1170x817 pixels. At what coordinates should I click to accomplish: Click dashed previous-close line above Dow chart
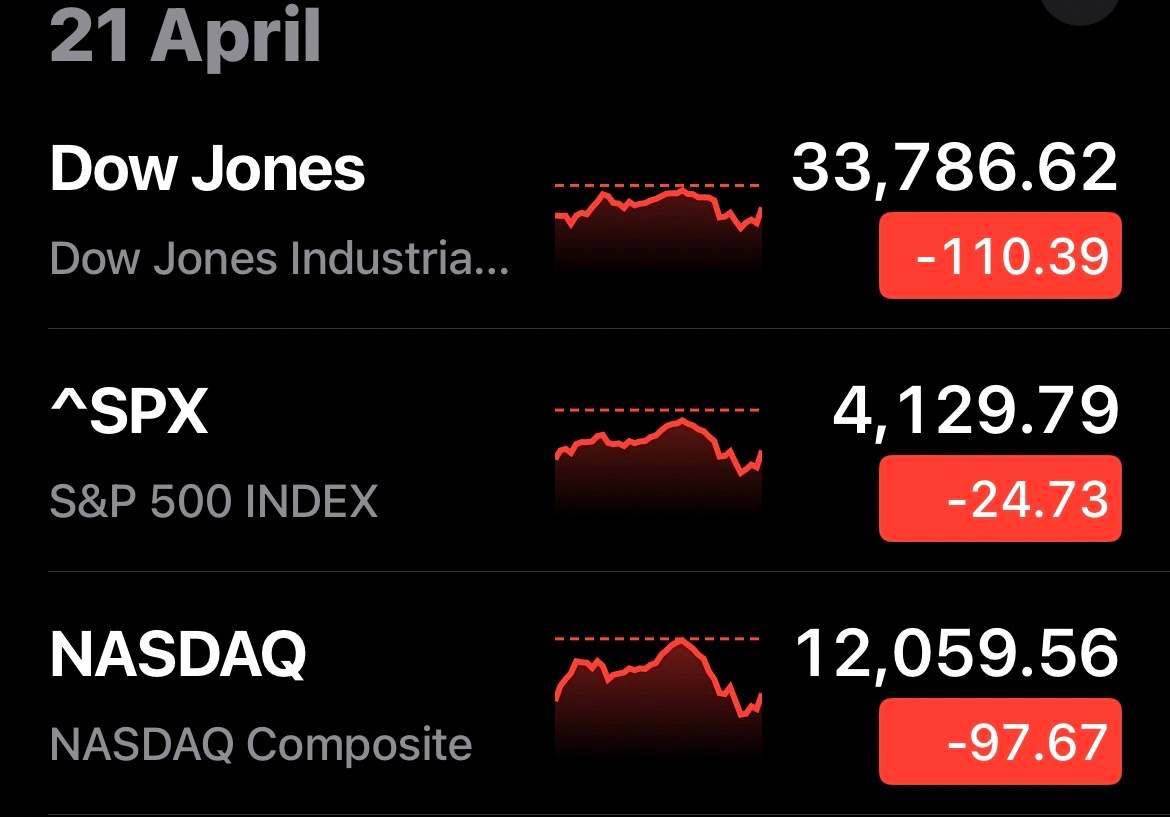(657, 185)
